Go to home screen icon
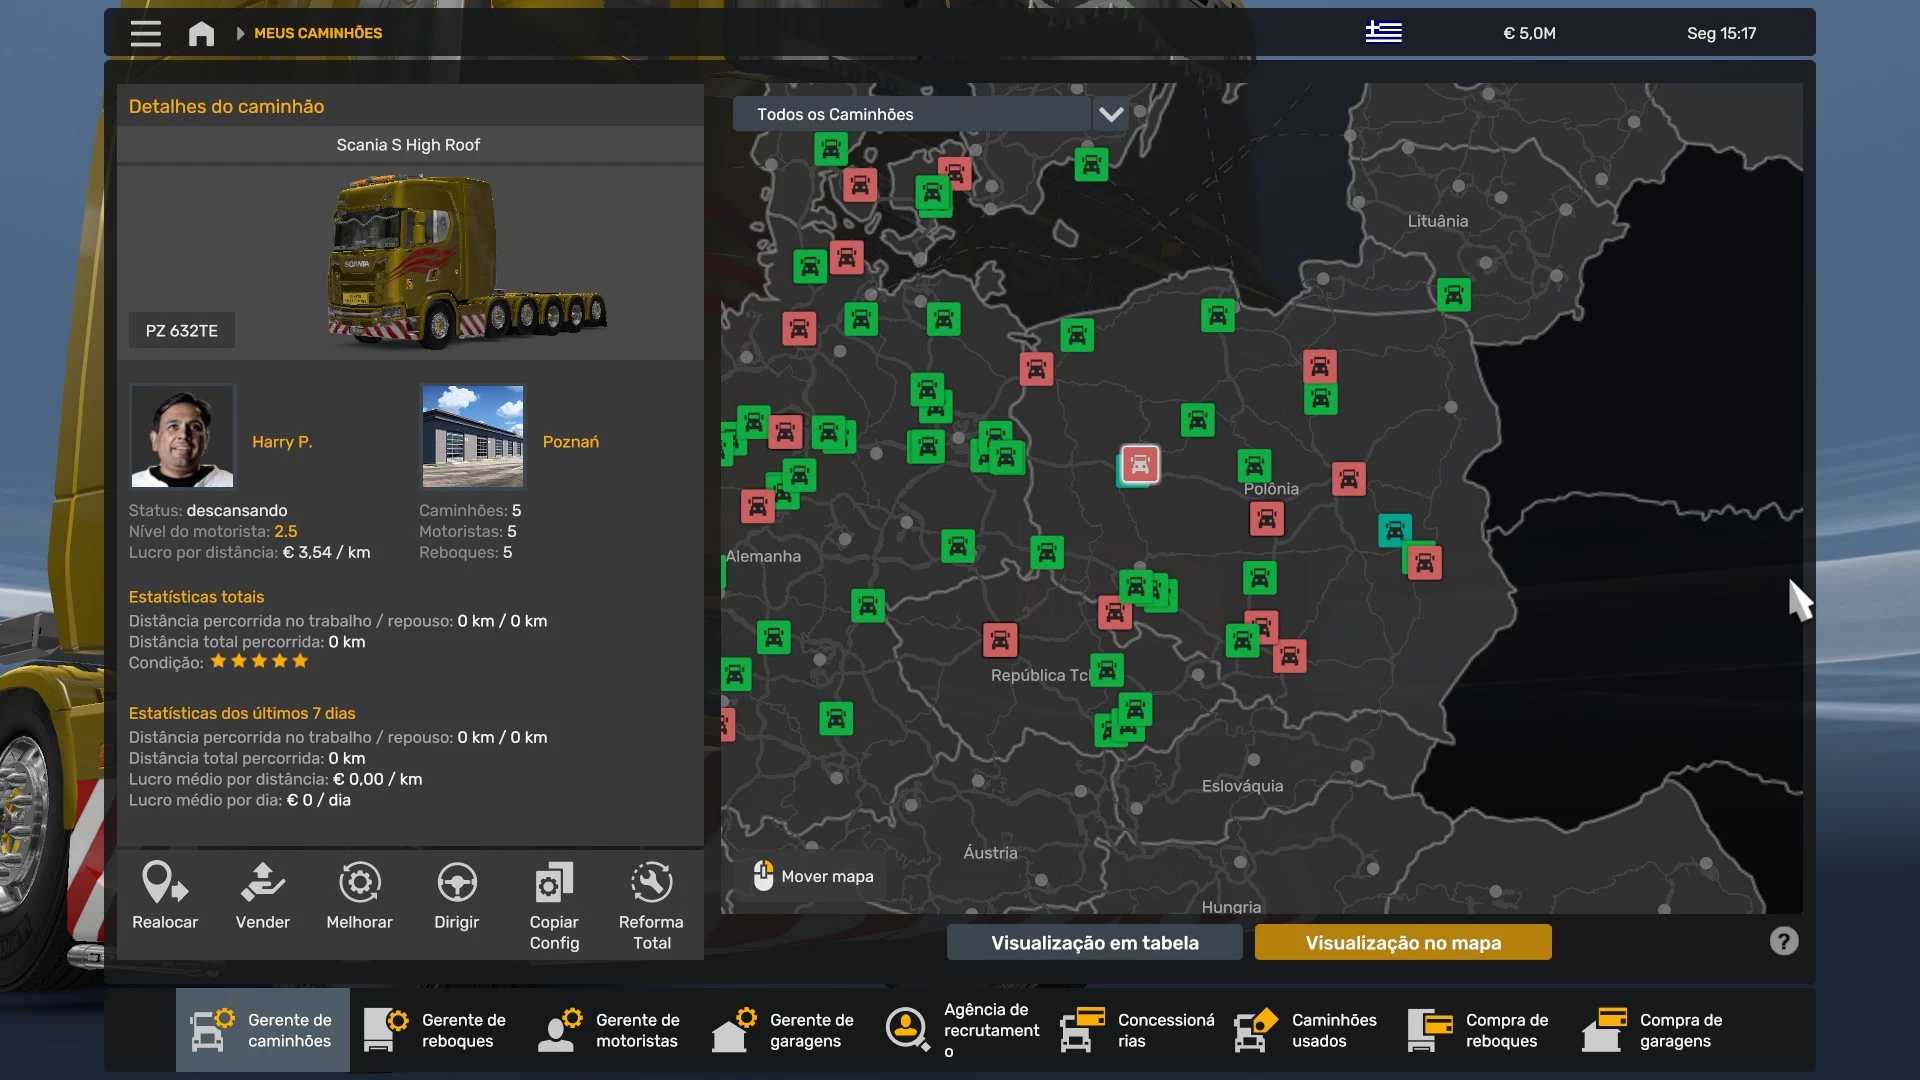This screenshot has height=1080, width=1920. pos(201,33)
